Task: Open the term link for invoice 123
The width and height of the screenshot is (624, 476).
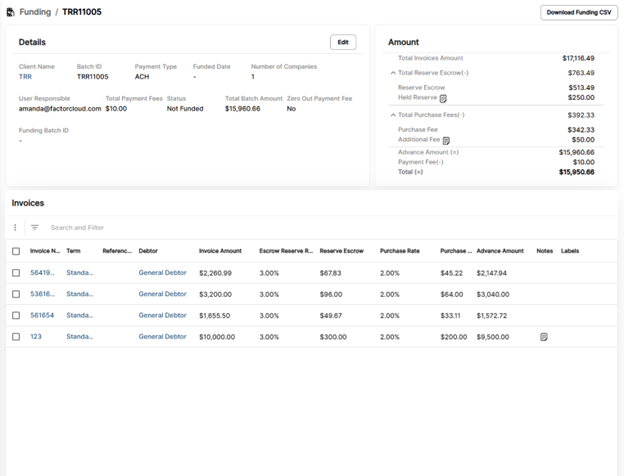Action: coord(80,337)
